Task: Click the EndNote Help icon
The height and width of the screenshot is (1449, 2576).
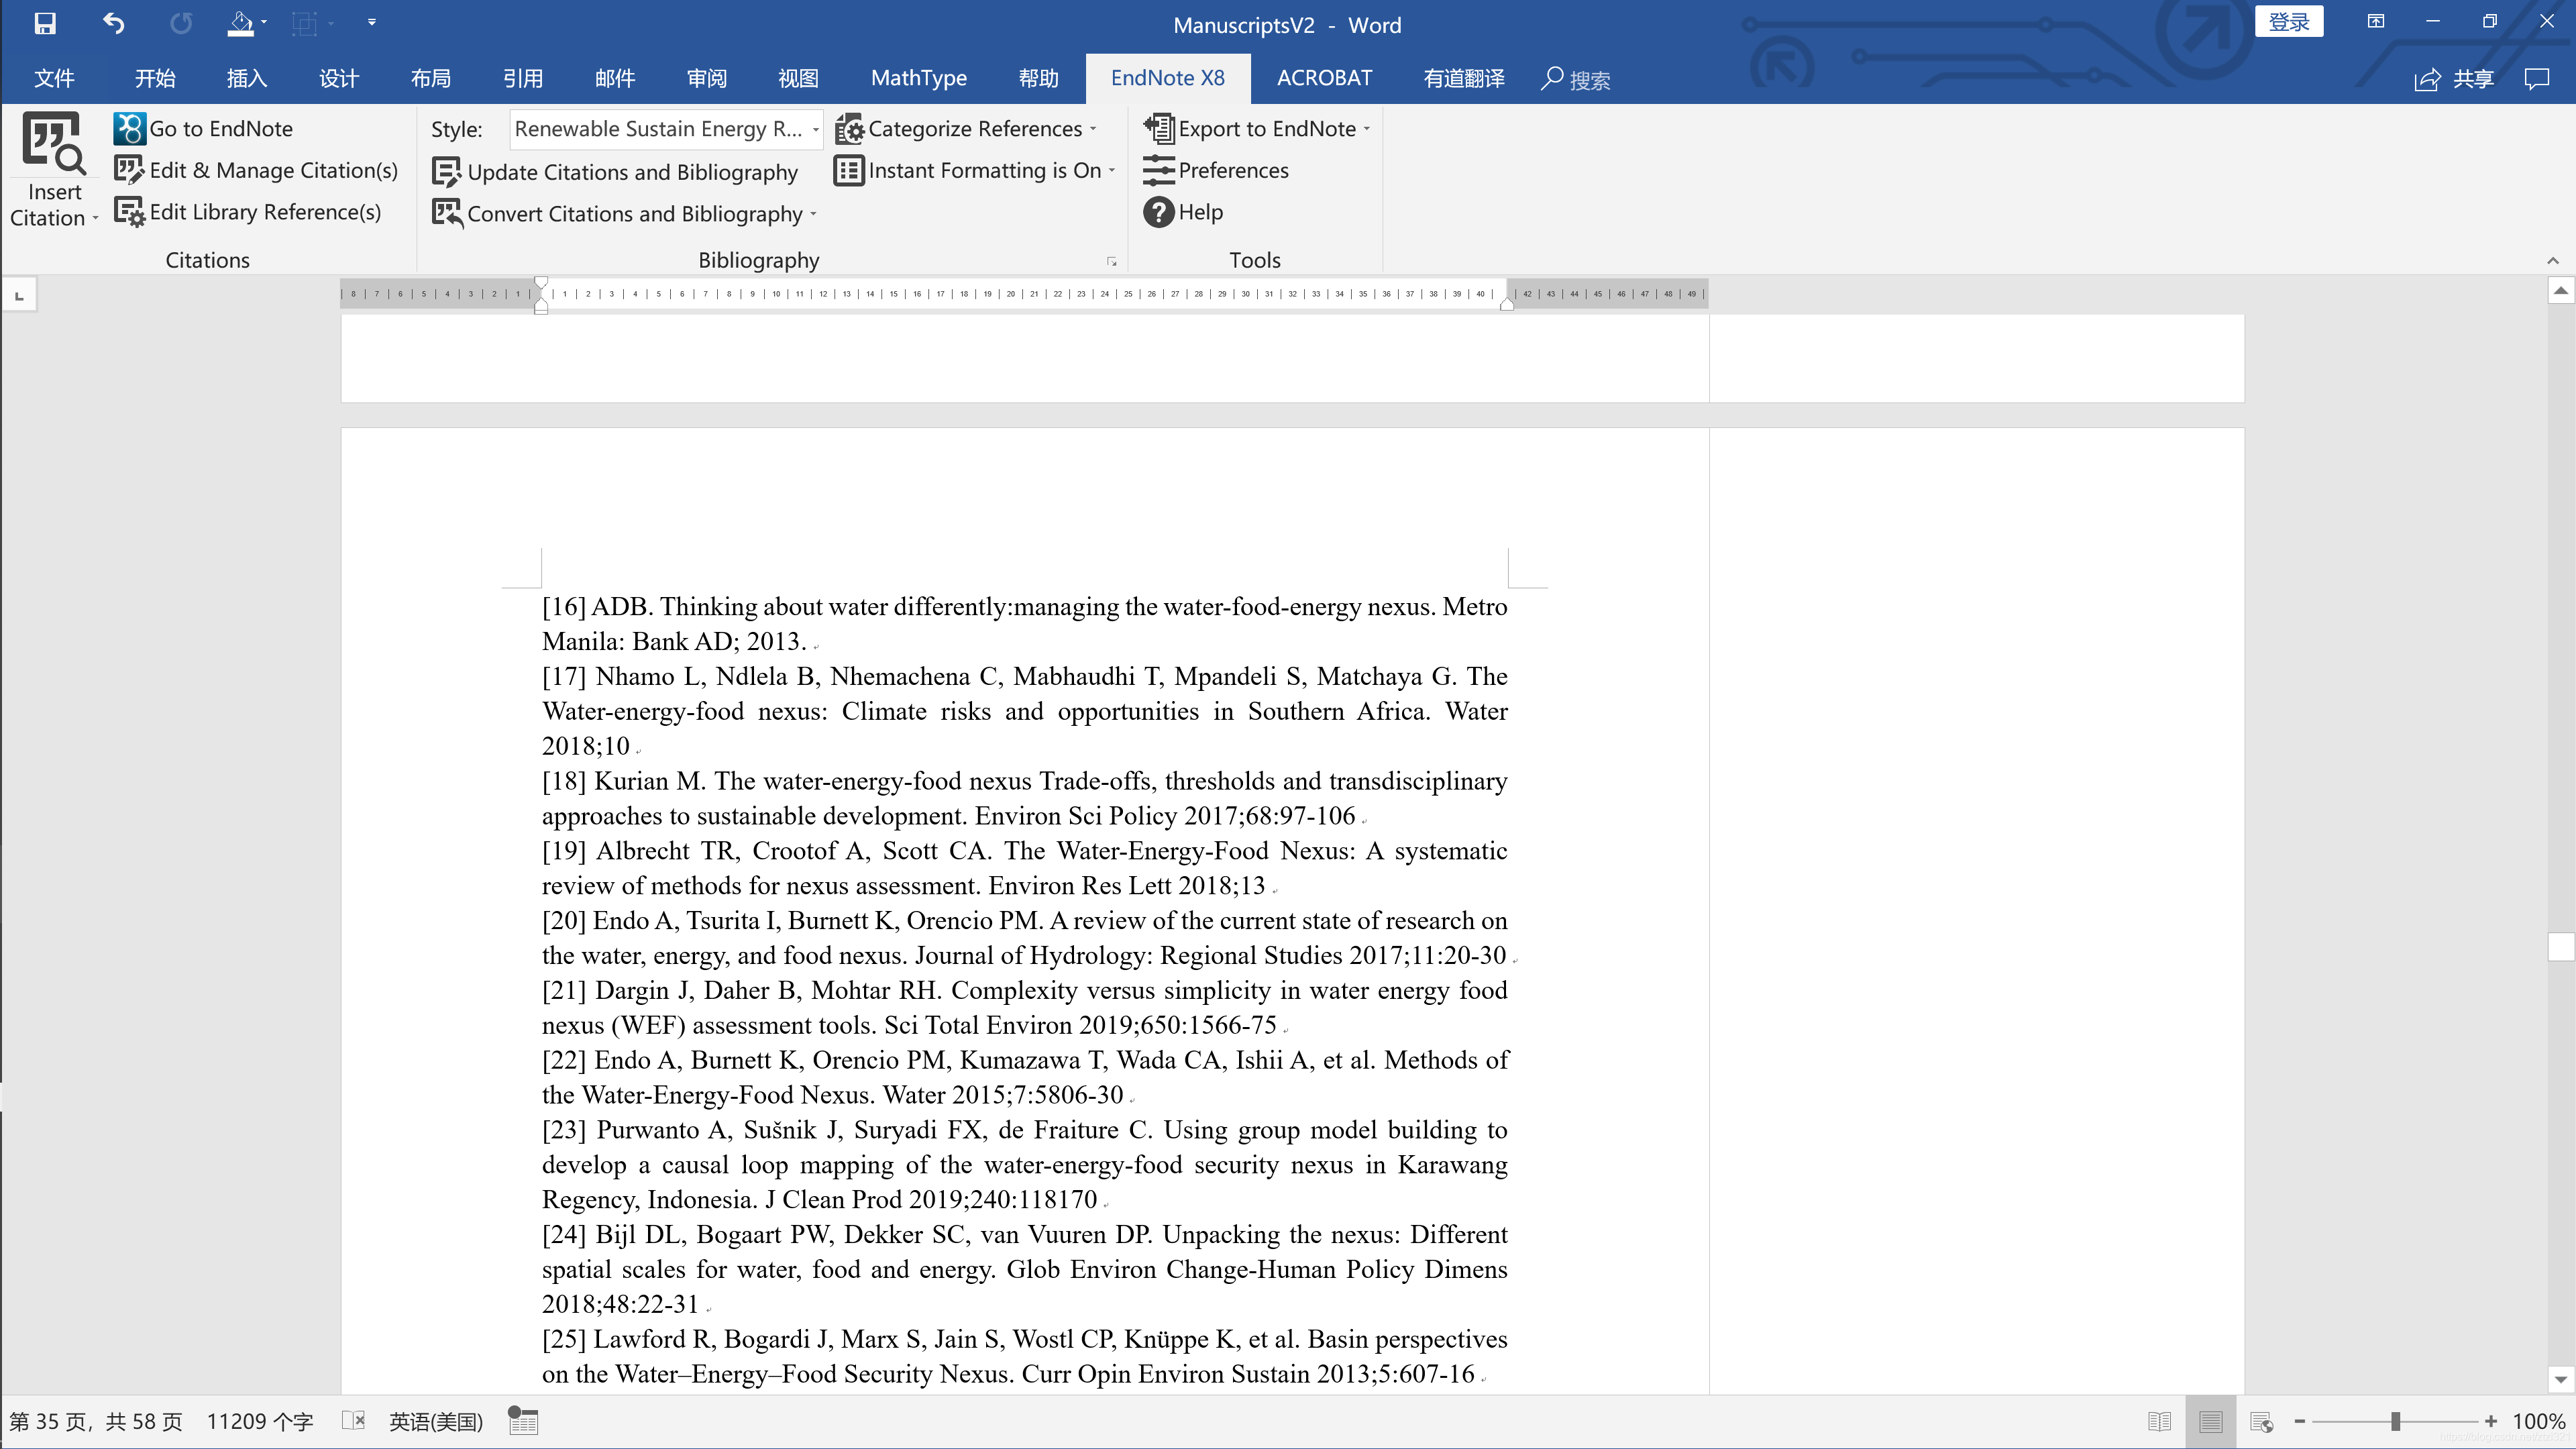Action: coord(1158,212)
